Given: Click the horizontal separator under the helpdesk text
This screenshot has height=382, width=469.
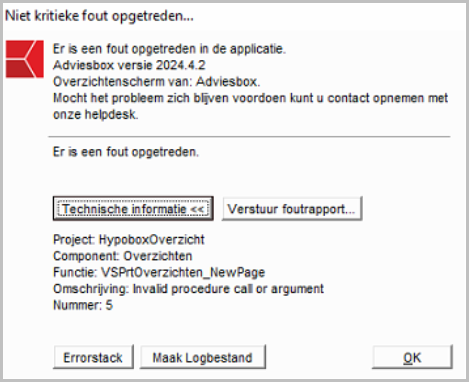Looking at the screenshot, I should point(249,137).
